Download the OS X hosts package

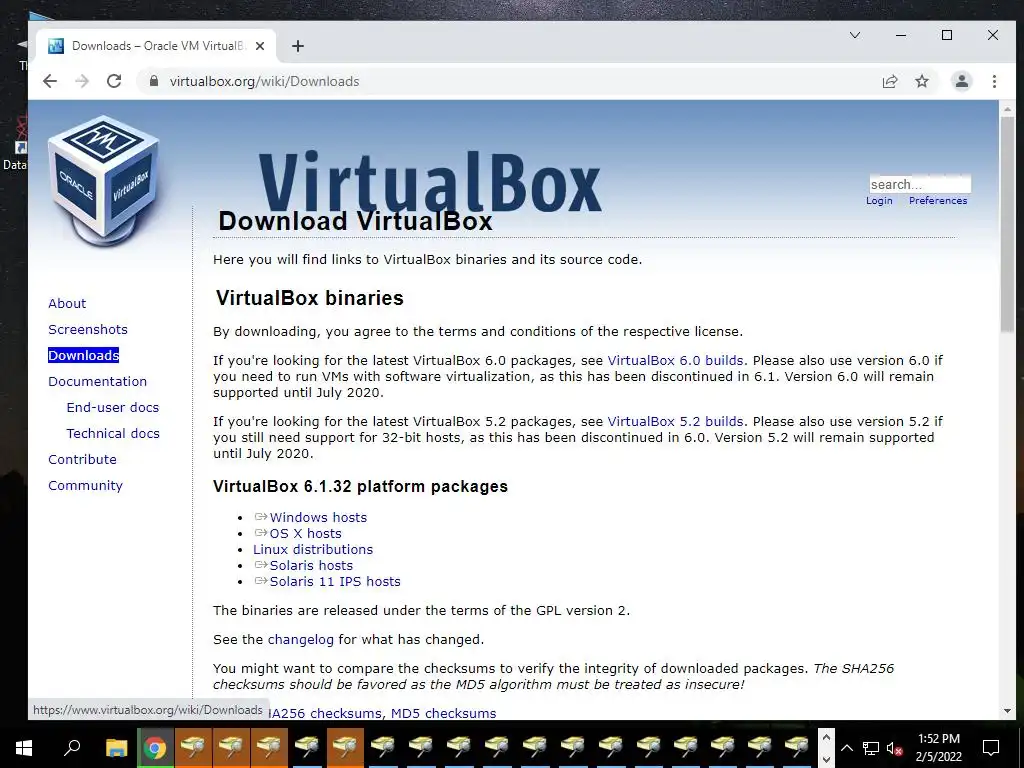coord(306,534)
